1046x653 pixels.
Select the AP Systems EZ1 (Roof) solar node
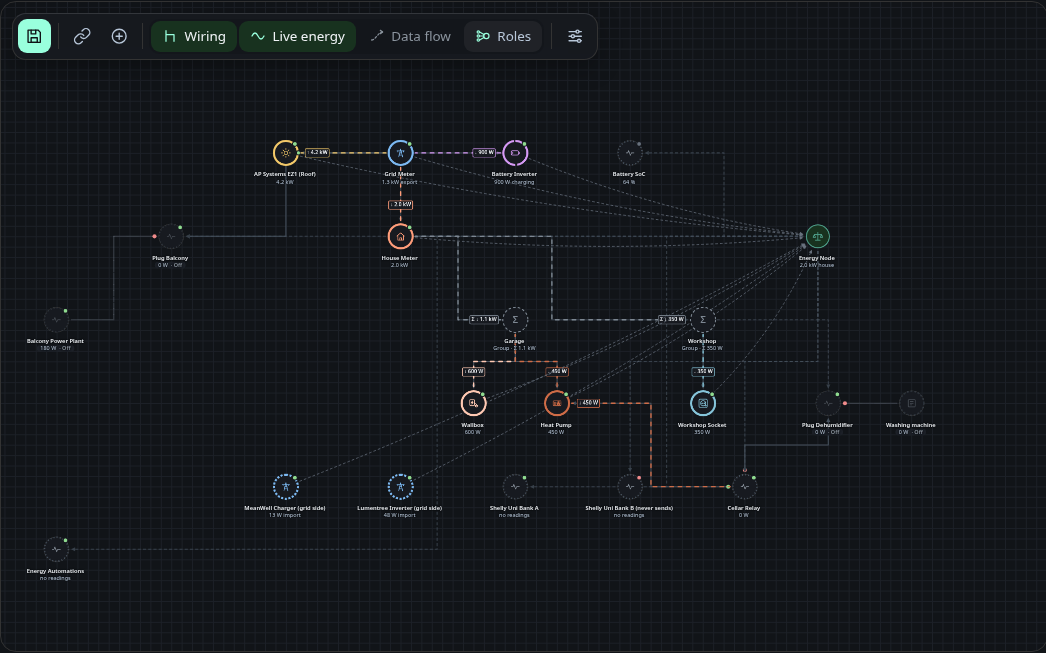(x=286, y=153)
